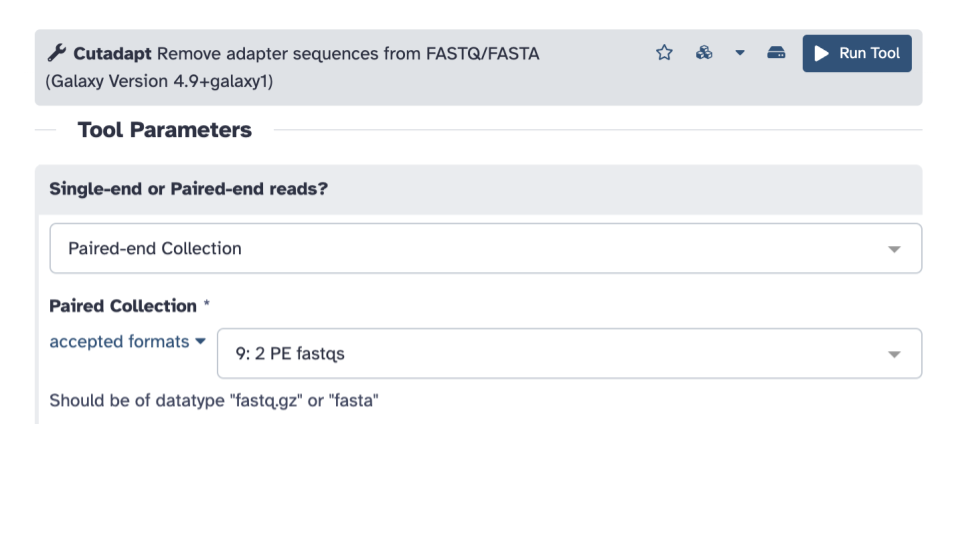Click the arrow on Paired-end Collection dropdown

[894, 249]
